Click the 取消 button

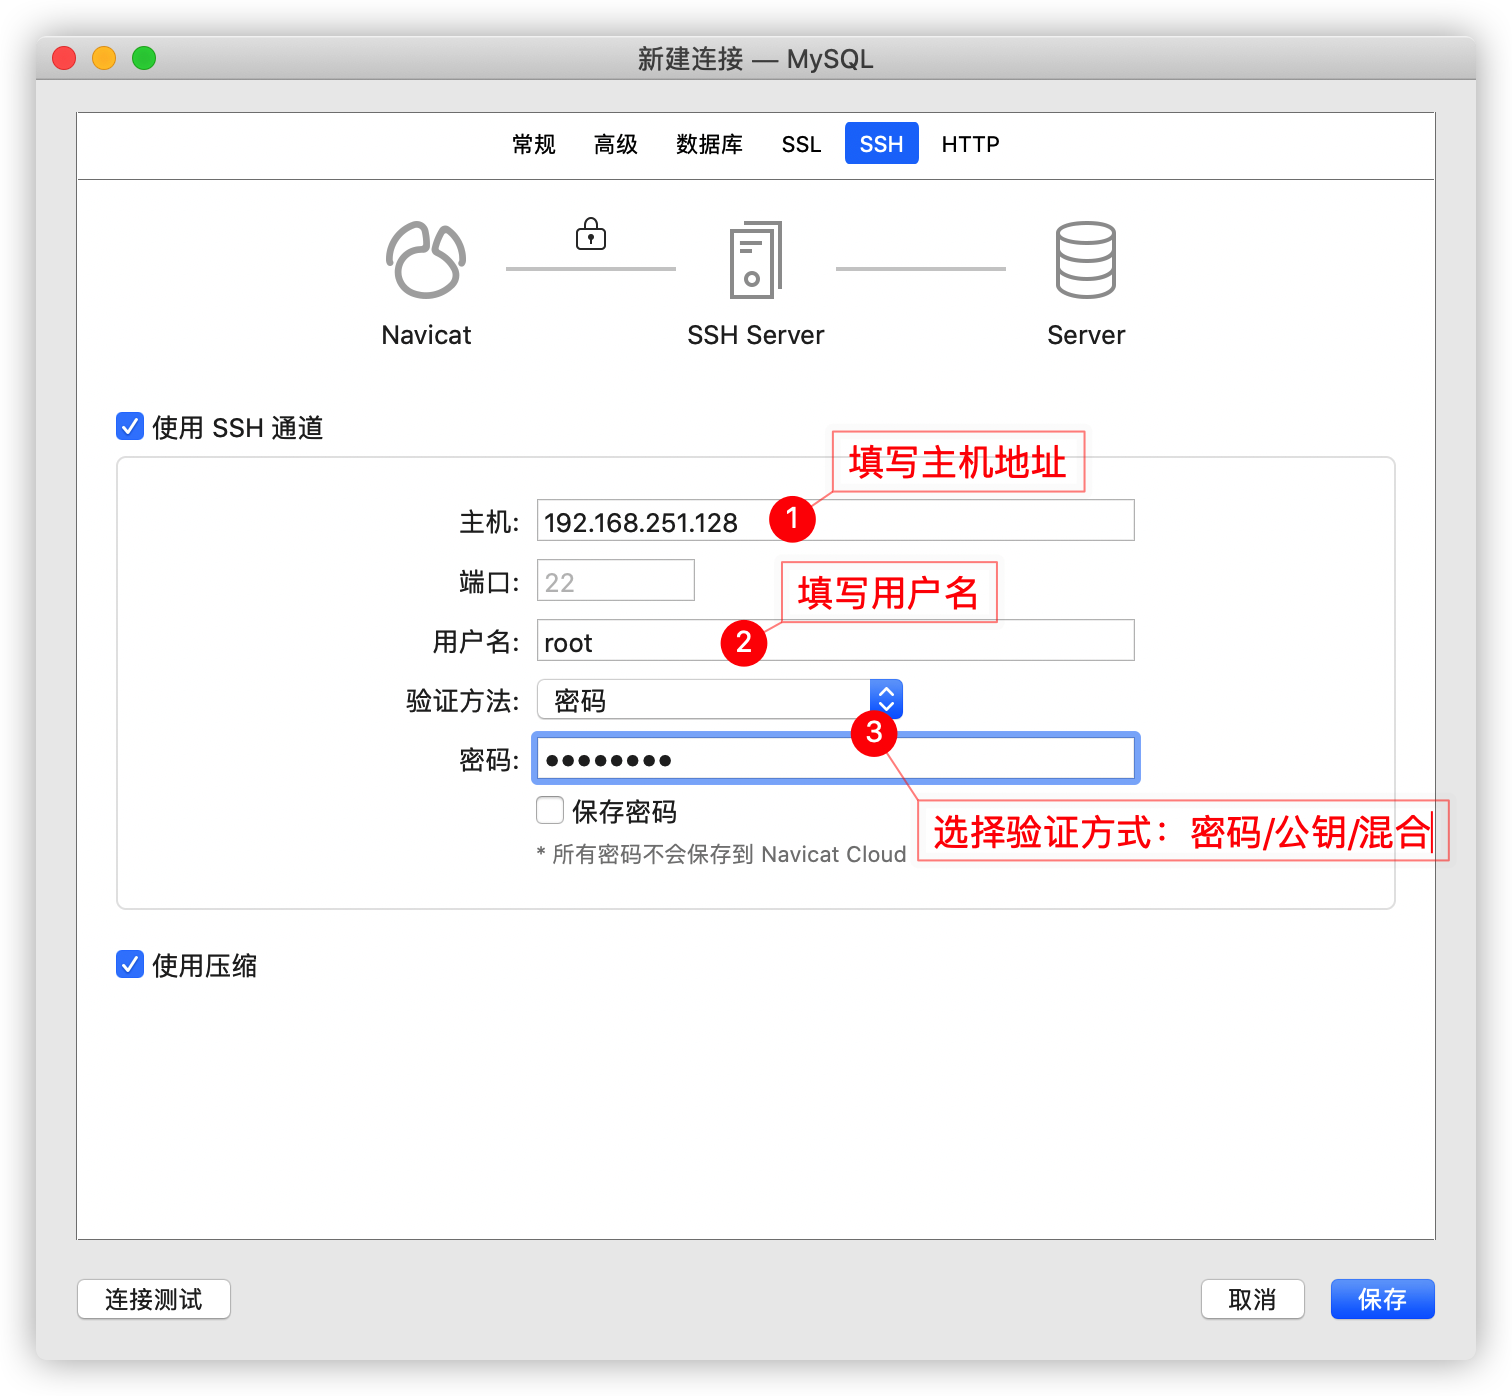click(1252, 1299)
